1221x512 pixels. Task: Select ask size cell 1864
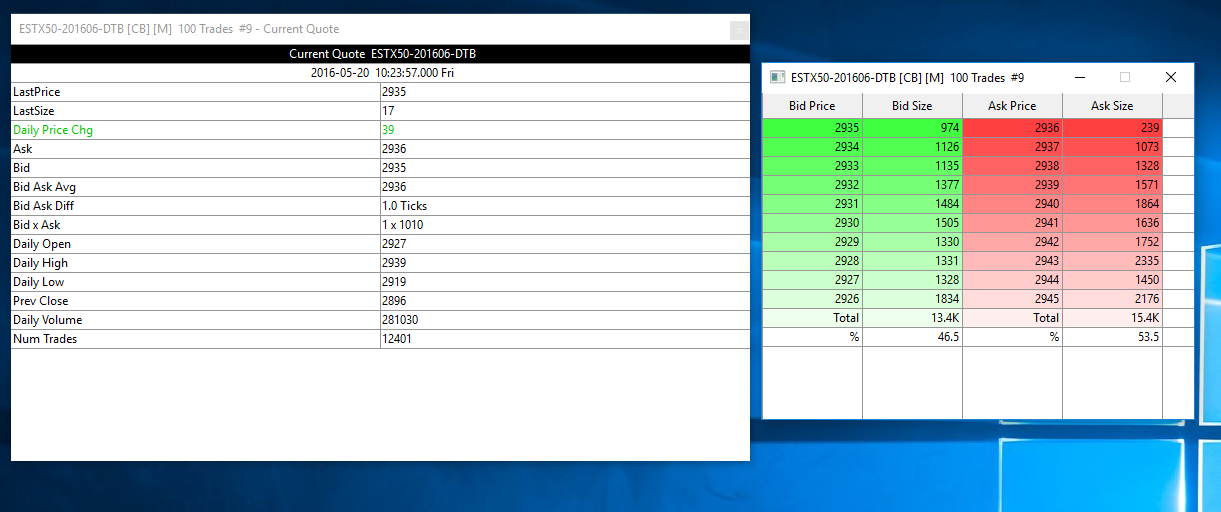[1112, 204]
